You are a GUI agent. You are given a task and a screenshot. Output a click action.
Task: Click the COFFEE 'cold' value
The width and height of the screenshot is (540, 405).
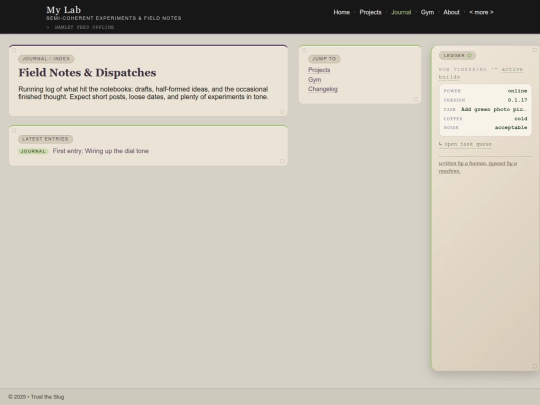click(x=521, y=118)
